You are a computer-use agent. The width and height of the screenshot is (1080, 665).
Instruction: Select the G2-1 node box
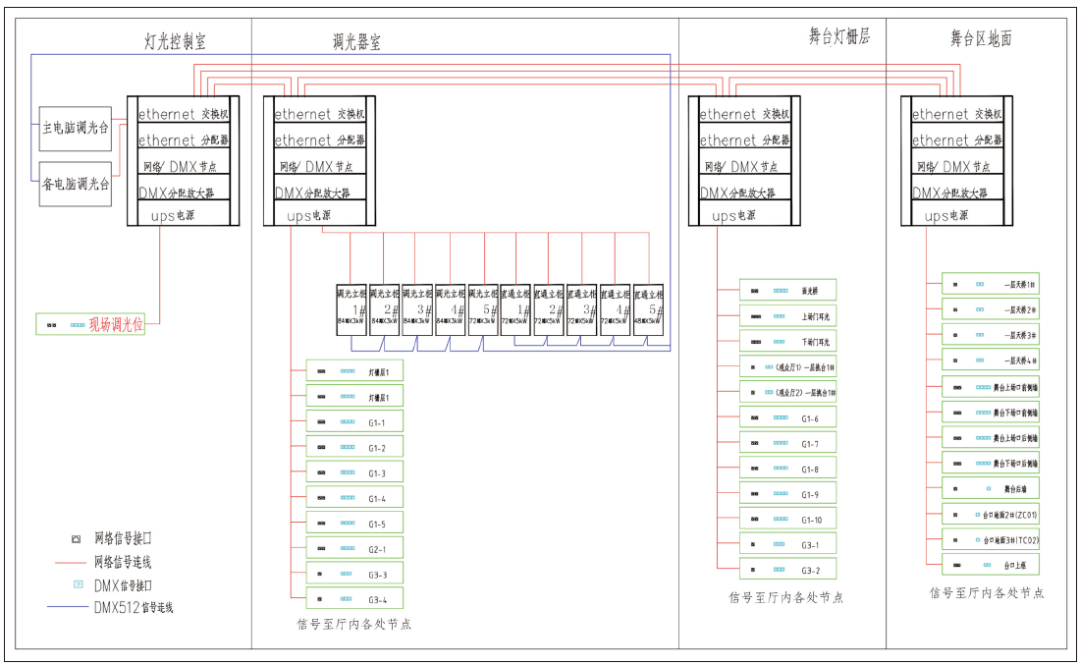point(355,549)
